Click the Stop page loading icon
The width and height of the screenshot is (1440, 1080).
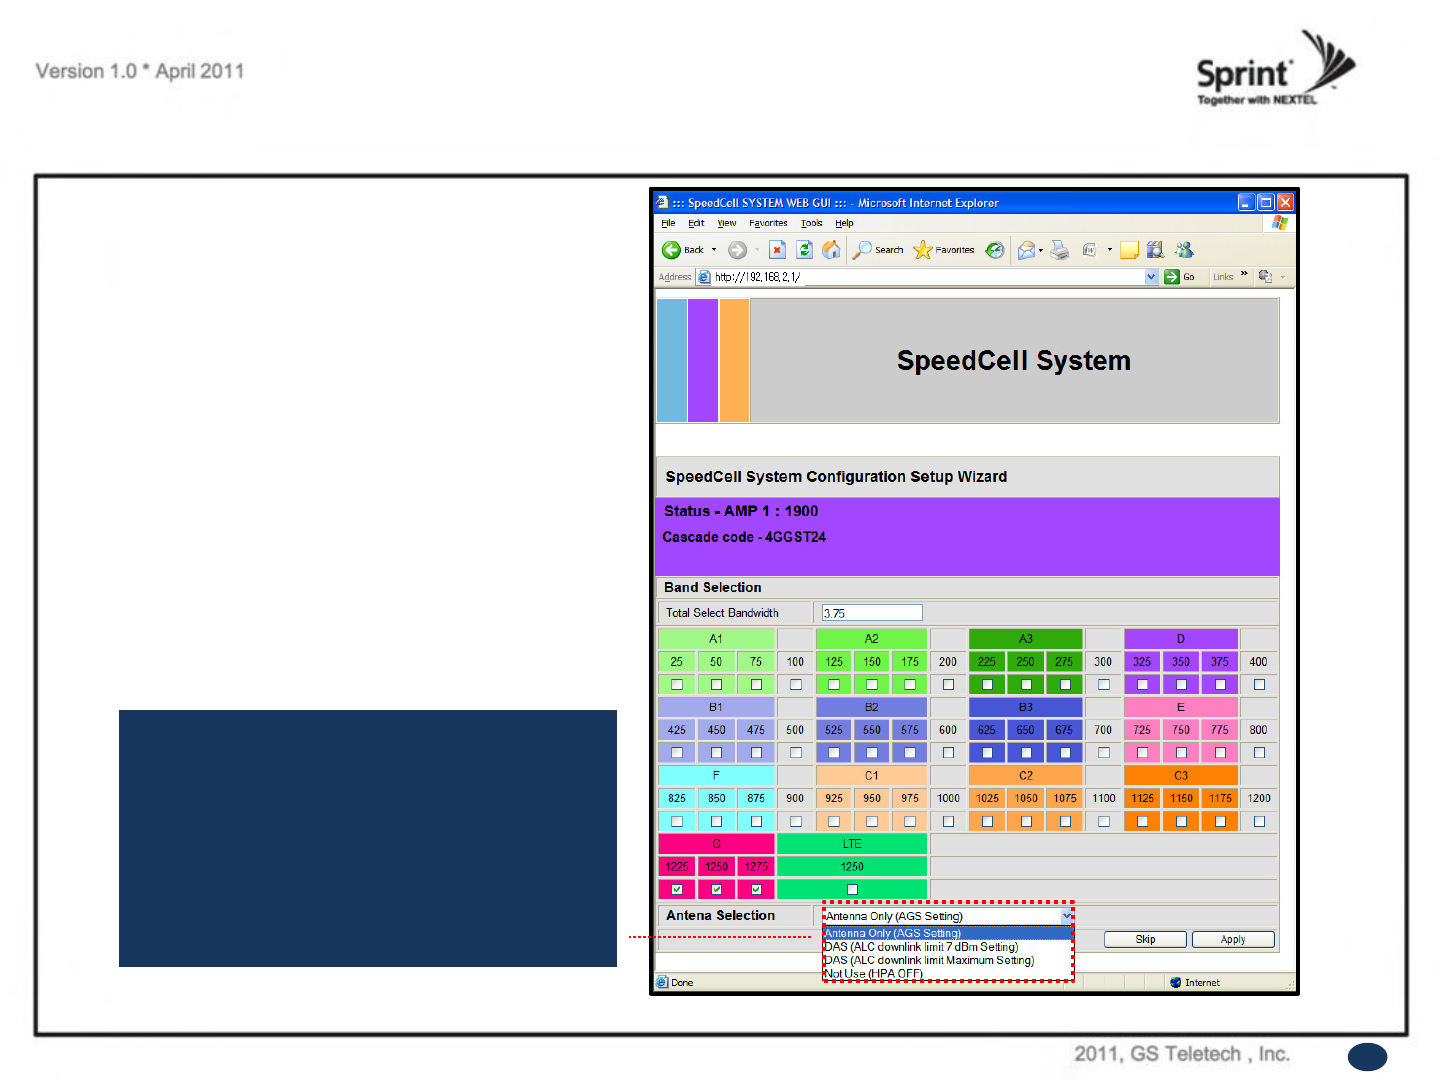click(777, 250)
